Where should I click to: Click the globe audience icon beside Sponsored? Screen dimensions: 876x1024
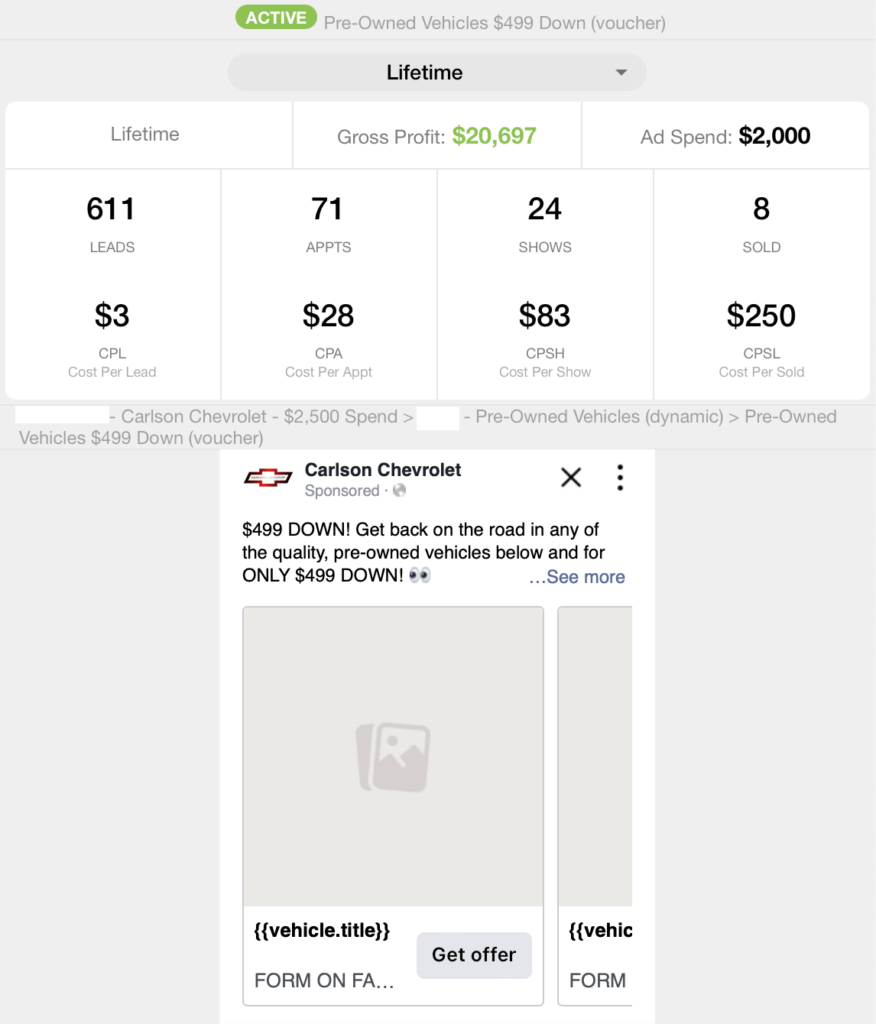pyautogui.click(x=400, y=491)
